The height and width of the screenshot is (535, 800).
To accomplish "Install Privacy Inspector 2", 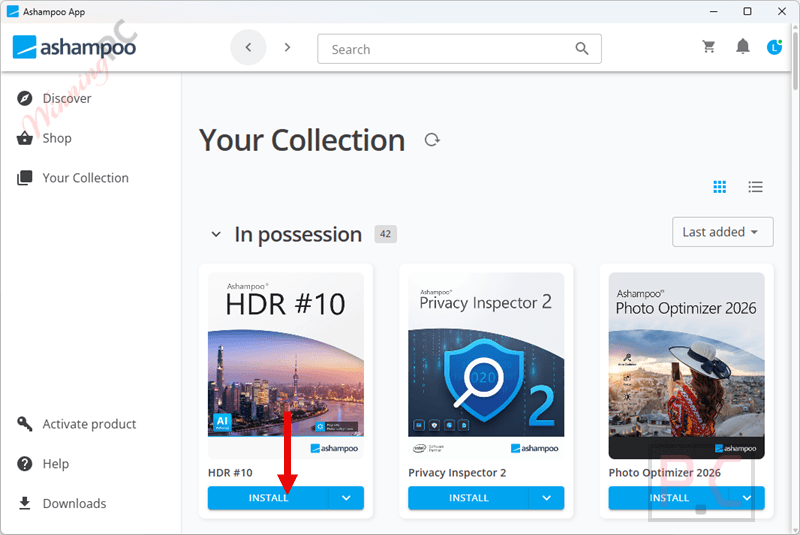I will click(x=468, y=498).
